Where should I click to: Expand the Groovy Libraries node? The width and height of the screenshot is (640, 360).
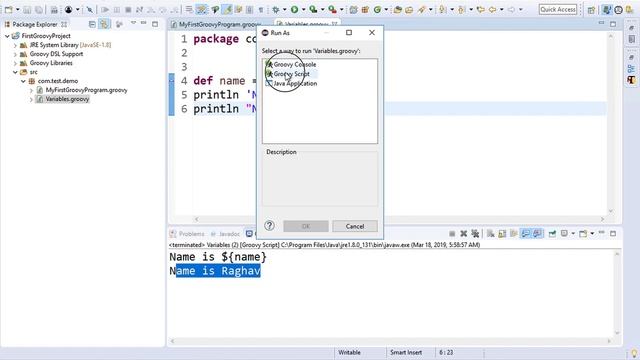click(15, 63)
